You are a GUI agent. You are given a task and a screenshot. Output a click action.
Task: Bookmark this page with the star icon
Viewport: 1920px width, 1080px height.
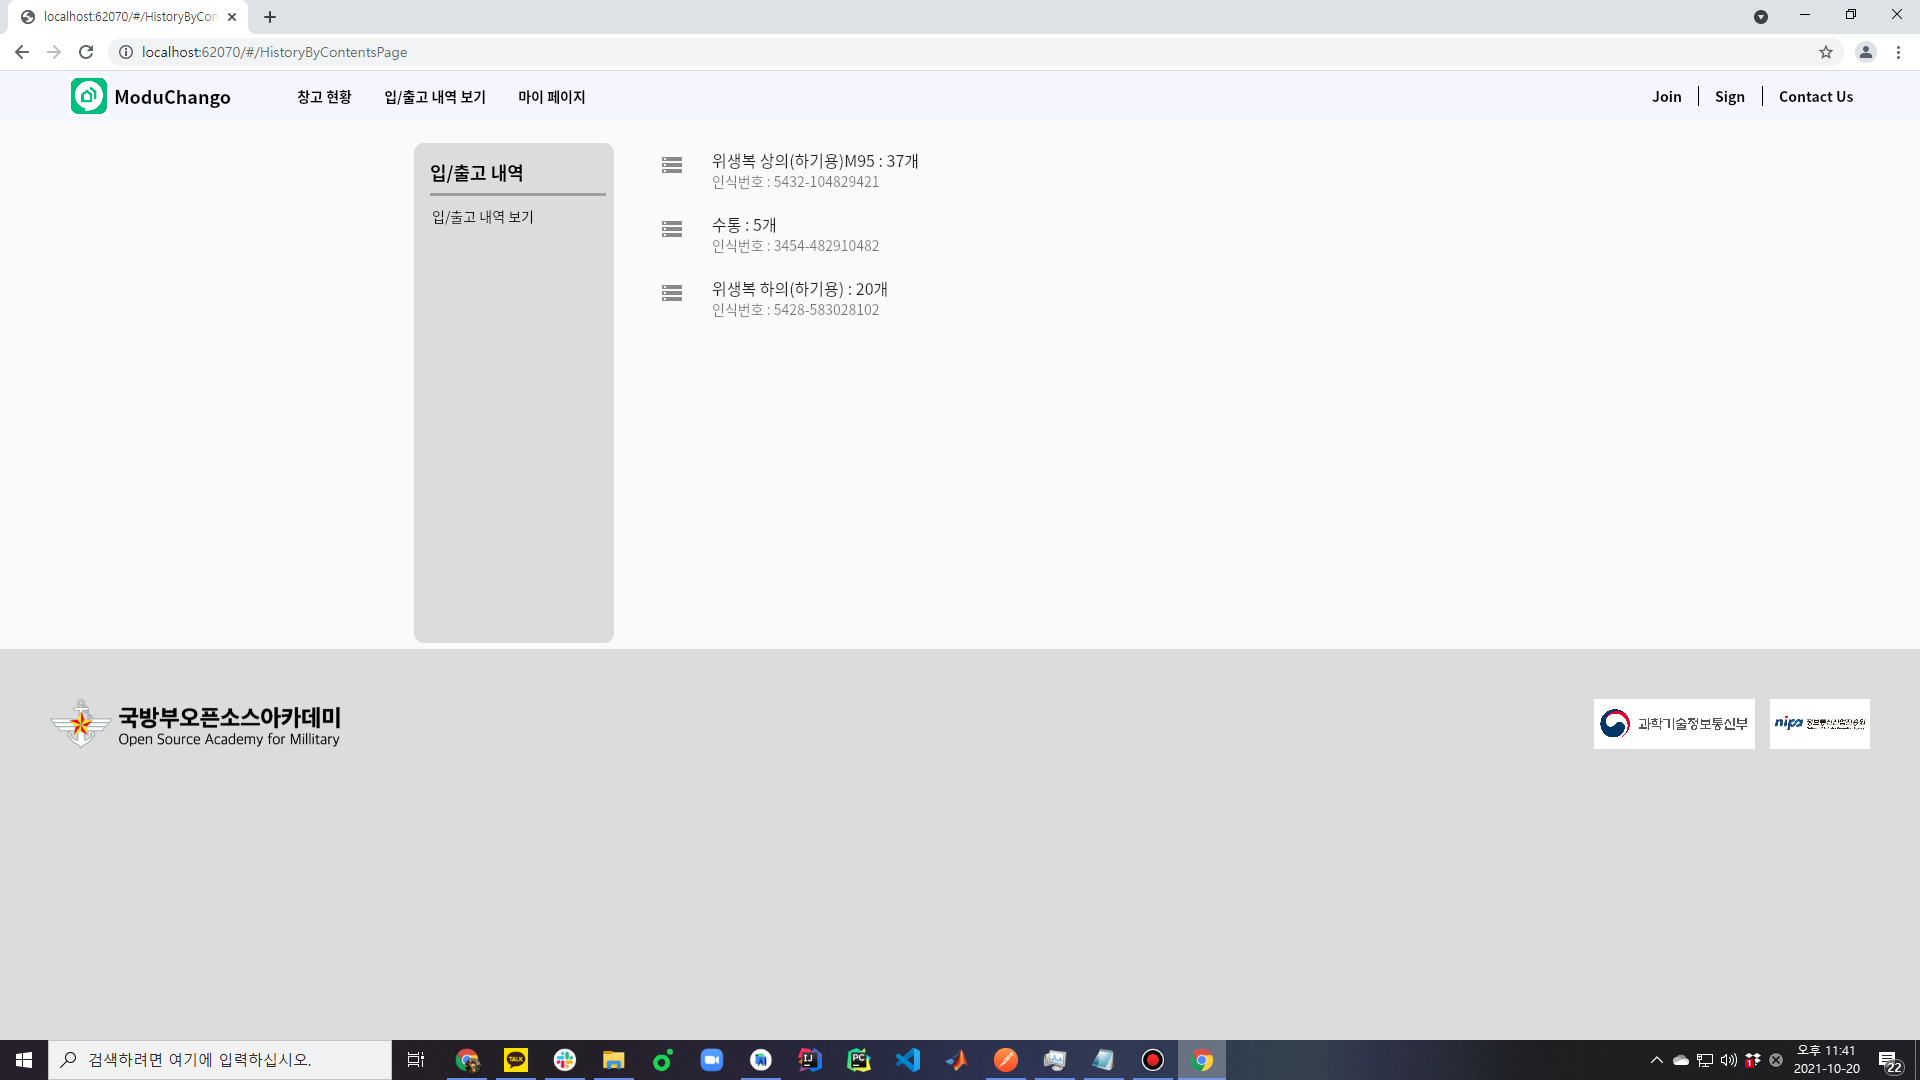[x=1826, y=52]
